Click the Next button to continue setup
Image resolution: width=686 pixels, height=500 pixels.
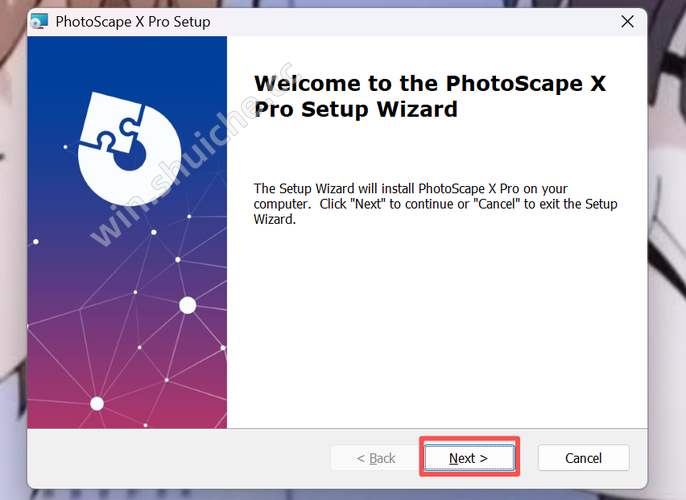tap(469, 458)
